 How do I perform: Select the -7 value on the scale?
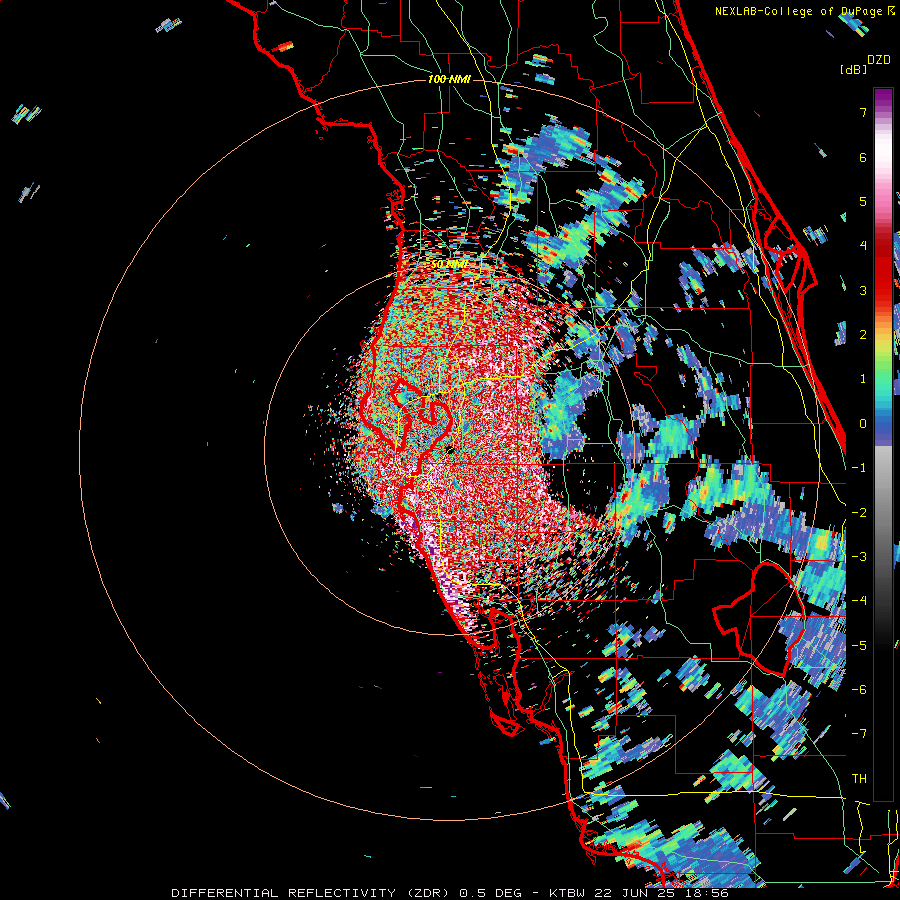pyautogui.click(x=859, y=734)
